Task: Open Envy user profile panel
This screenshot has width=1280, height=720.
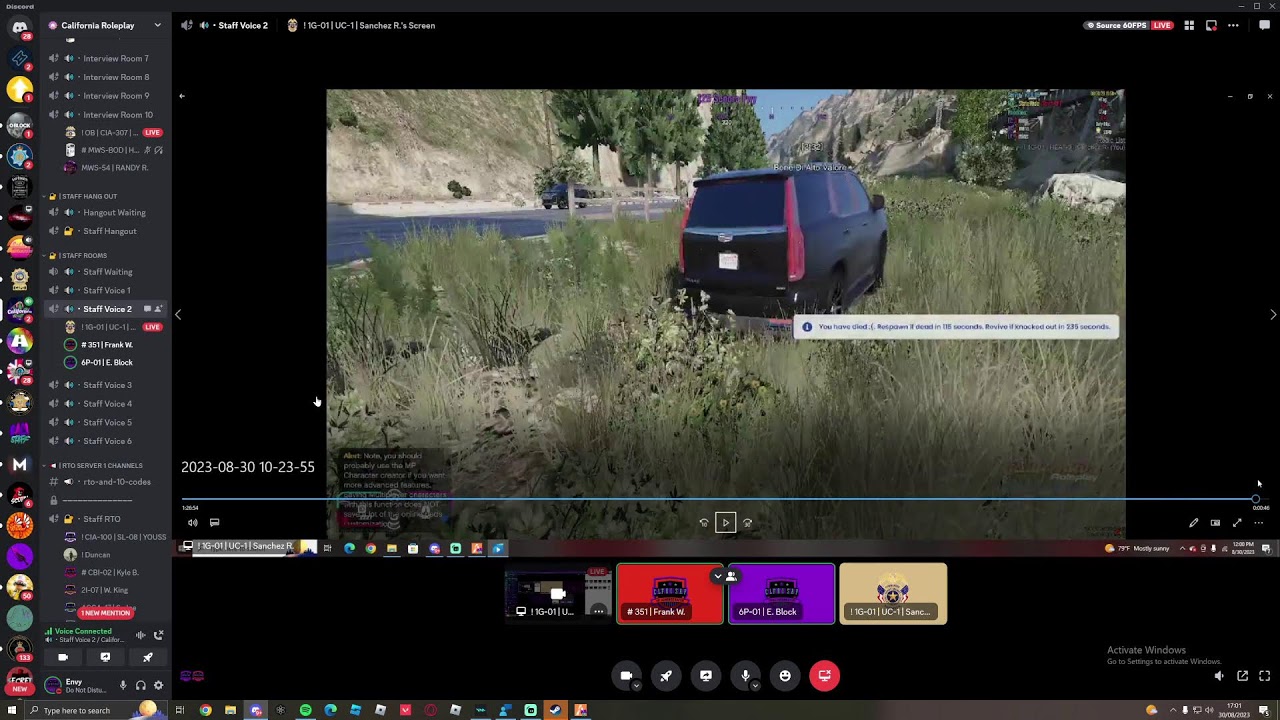Action: tap(78, 685)
